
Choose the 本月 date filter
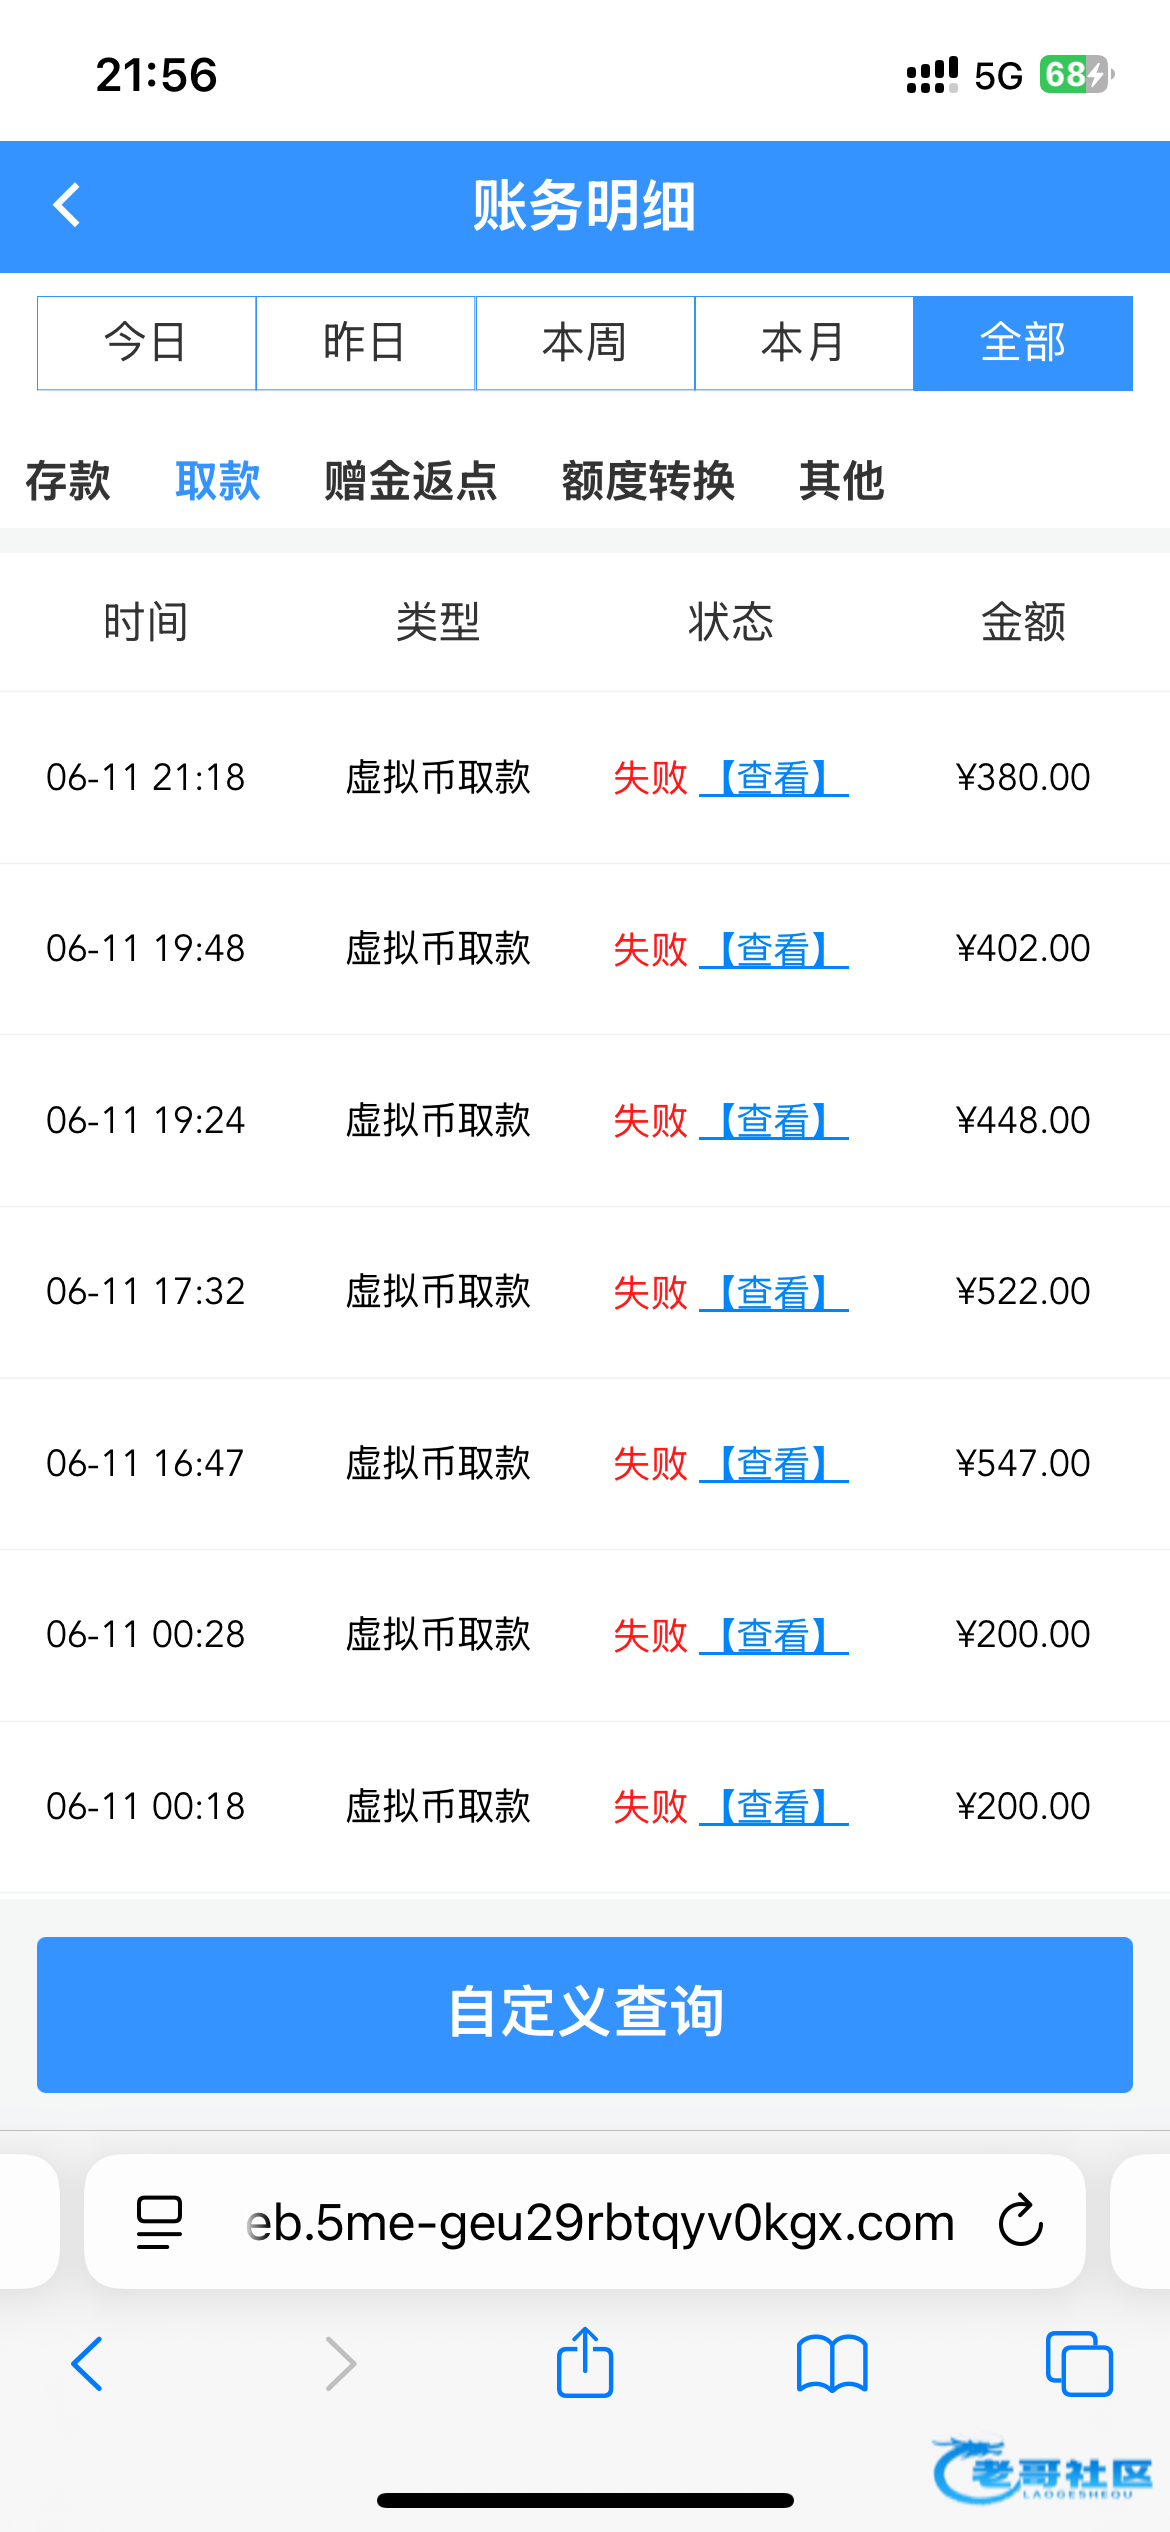[x=804, y=343]
